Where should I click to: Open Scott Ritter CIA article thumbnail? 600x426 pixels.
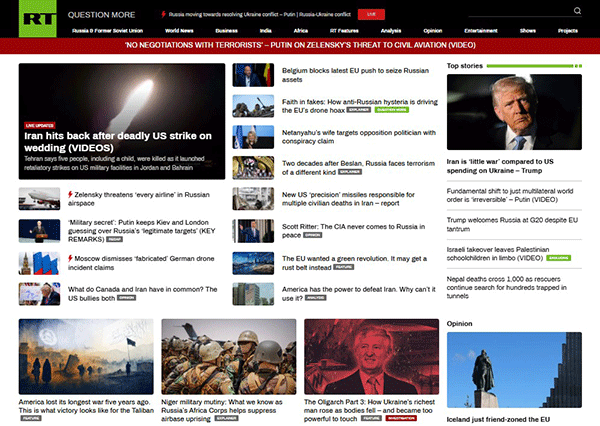tap(253, 231)
